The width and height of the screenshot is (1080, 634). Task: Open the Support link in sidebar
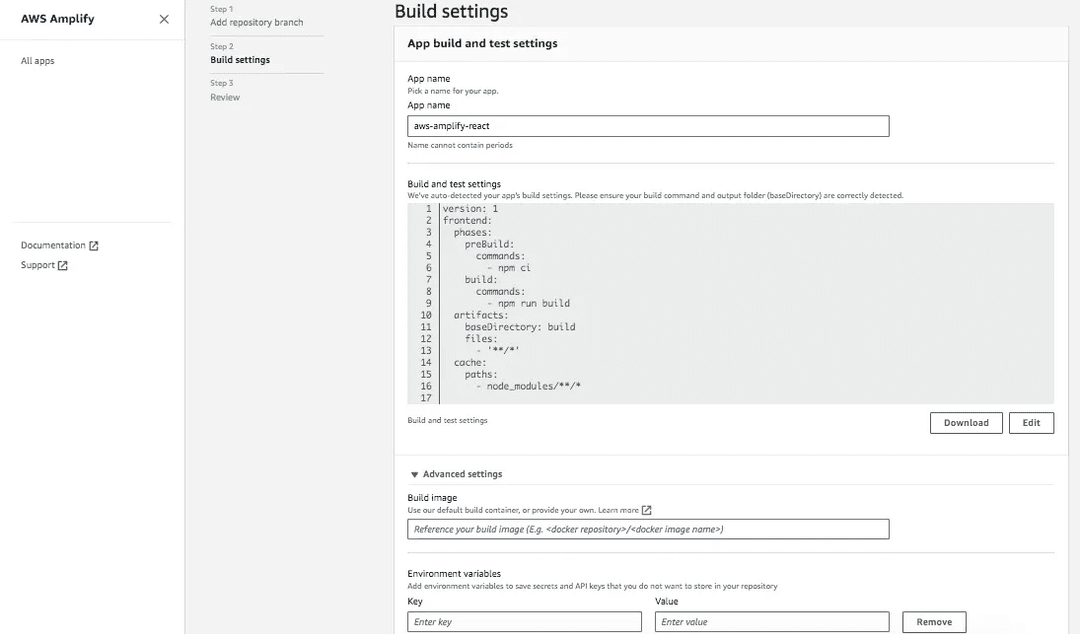coord(38,266)
